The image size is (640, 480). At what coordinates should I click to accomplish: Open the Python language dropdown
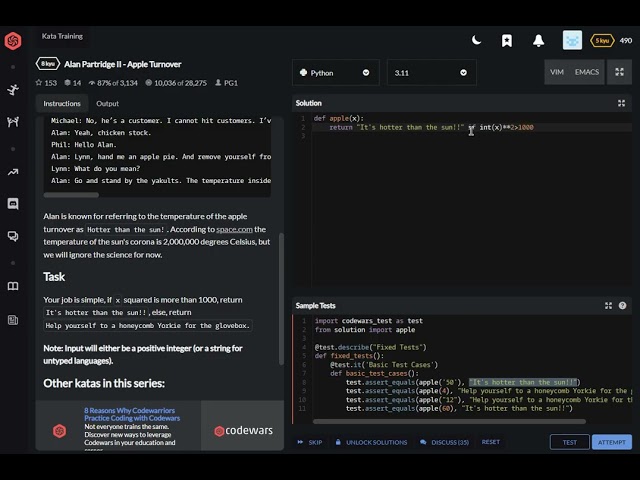336,73
